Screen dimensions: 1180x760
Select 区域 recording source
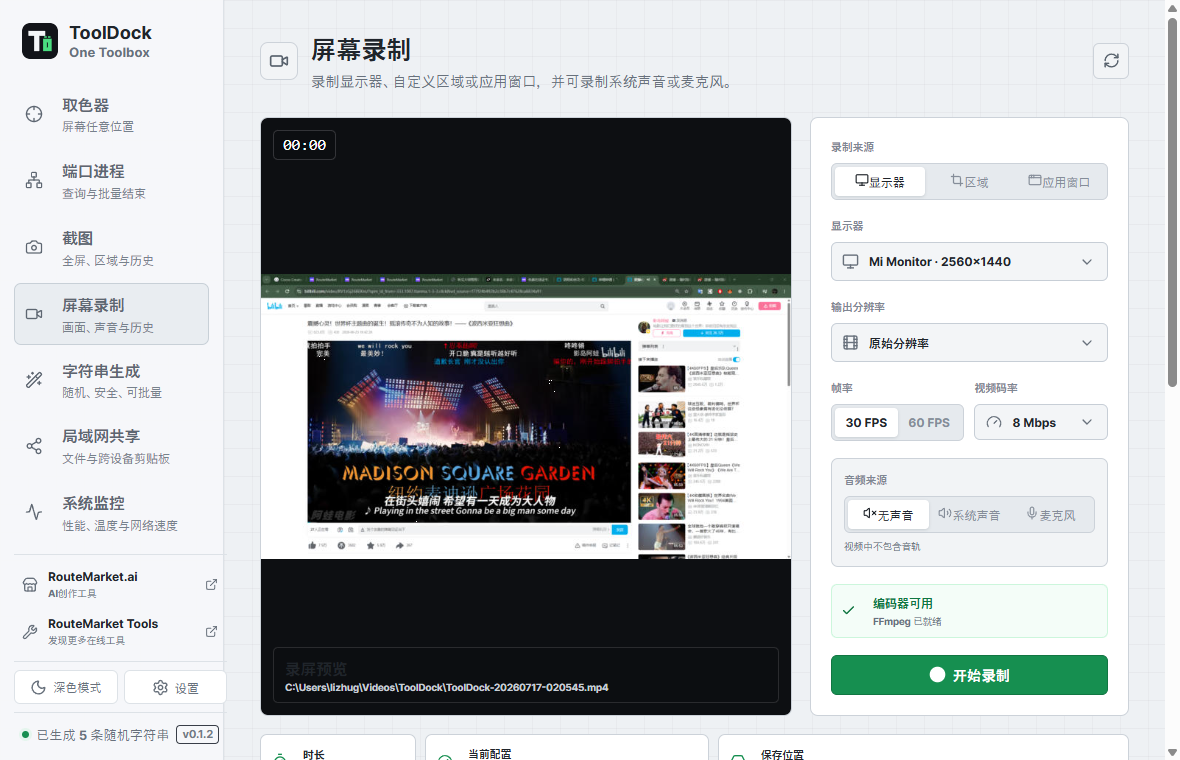click(x=969, y=181)
